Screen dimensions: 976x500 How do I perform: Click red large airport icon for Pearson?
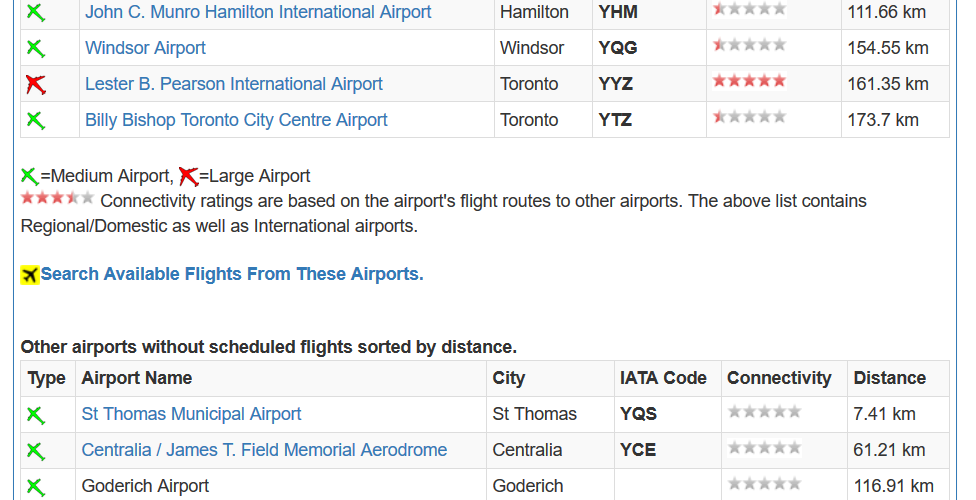coord(36,84)
